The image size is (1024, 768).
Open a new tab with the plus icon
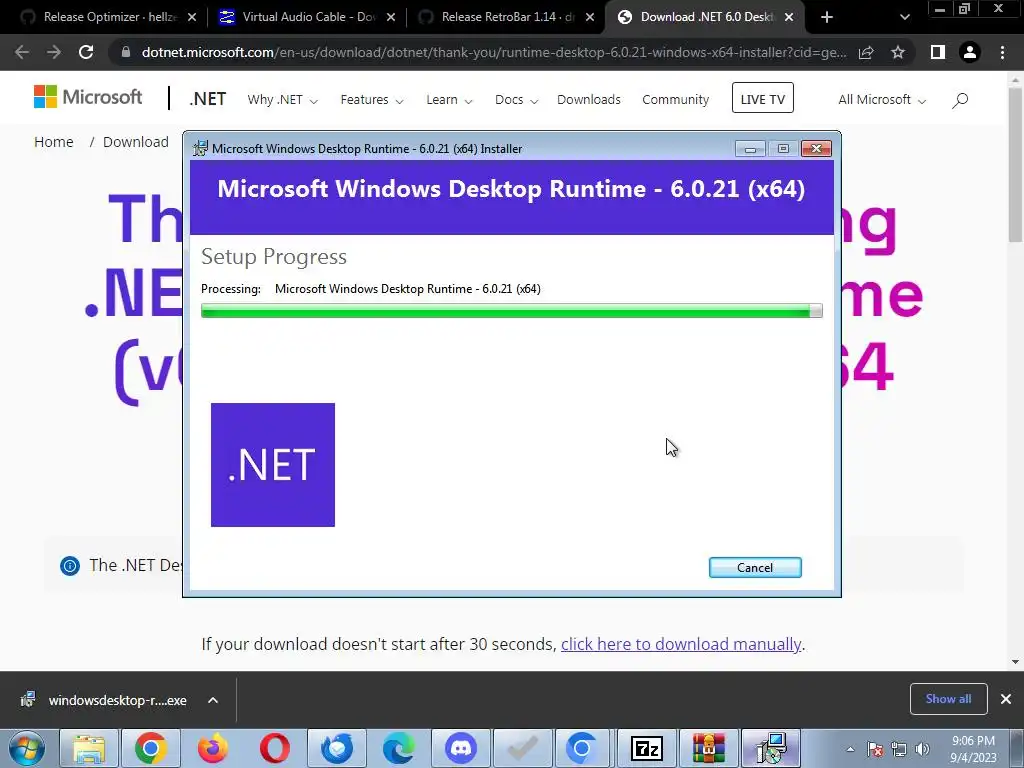pyautogui.click(x=827, y=17)
